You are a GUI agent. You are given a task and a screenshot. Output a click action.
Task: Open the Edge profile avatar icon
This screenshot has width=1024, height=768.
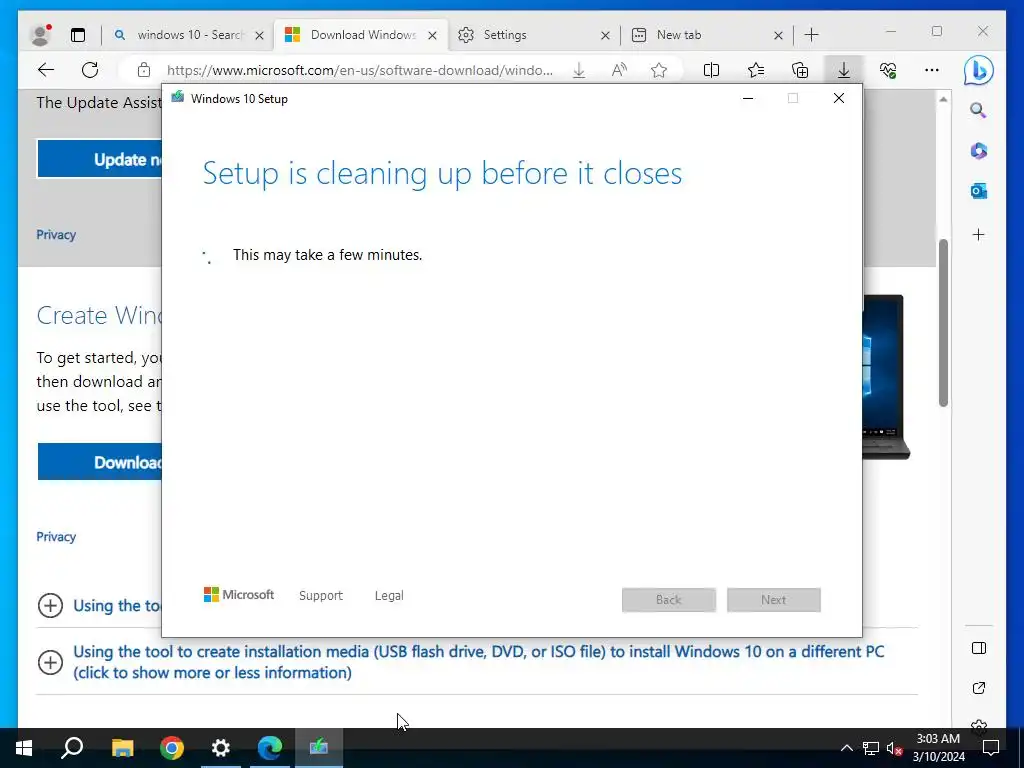(41, 35)
